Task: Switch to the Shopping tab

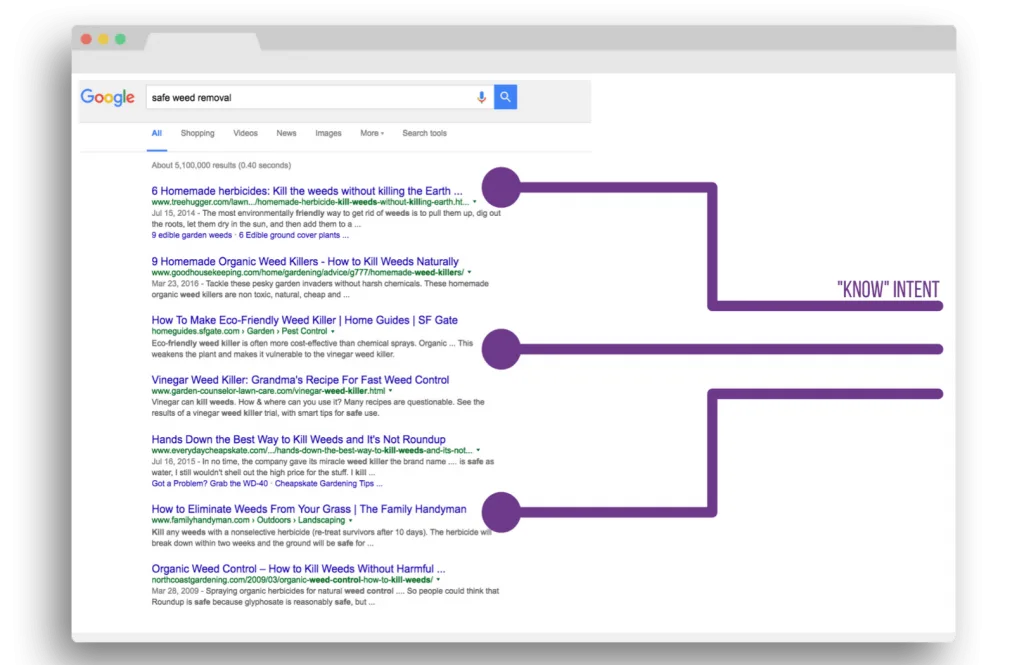Action: 197,133
